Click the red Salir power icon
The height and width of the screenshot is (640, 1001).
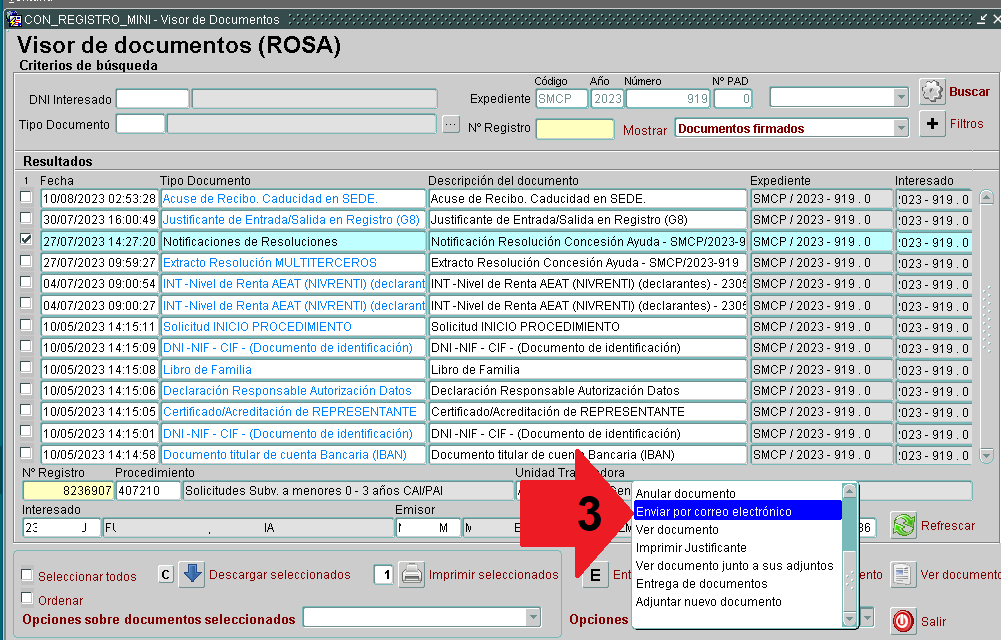pos(903,621)
